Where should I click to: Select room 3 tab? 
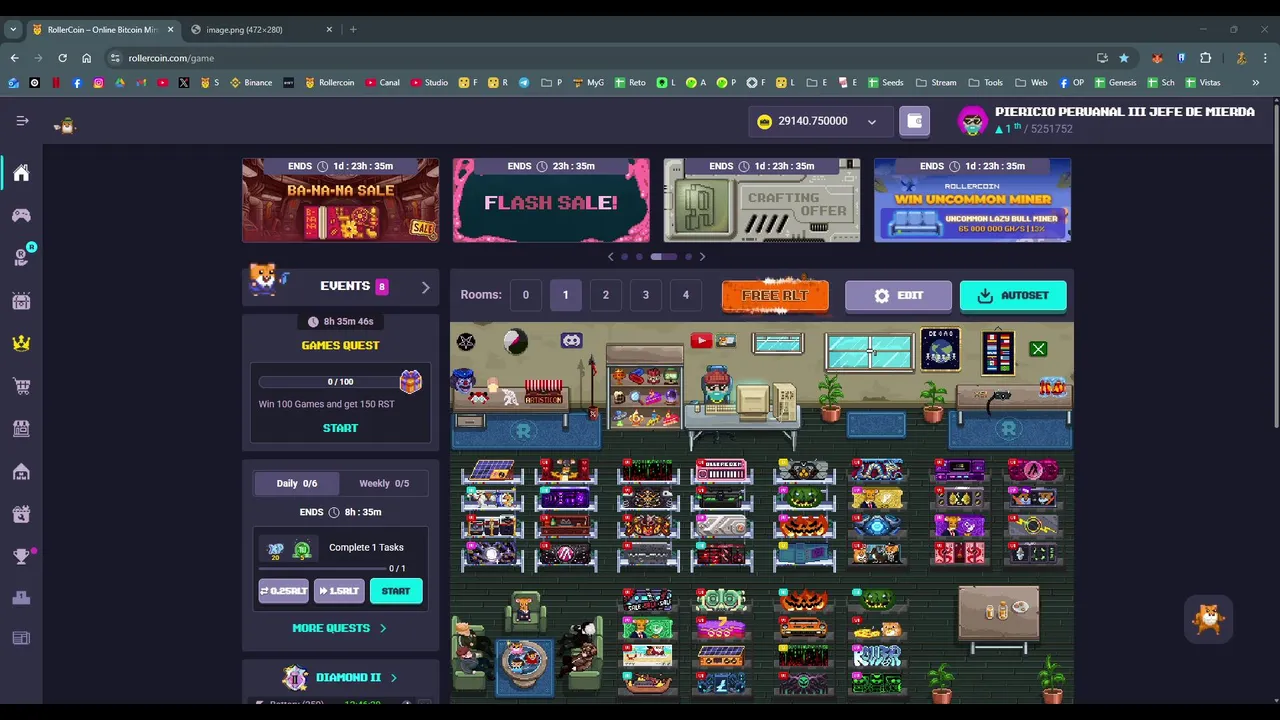click(x=645, y=295)
